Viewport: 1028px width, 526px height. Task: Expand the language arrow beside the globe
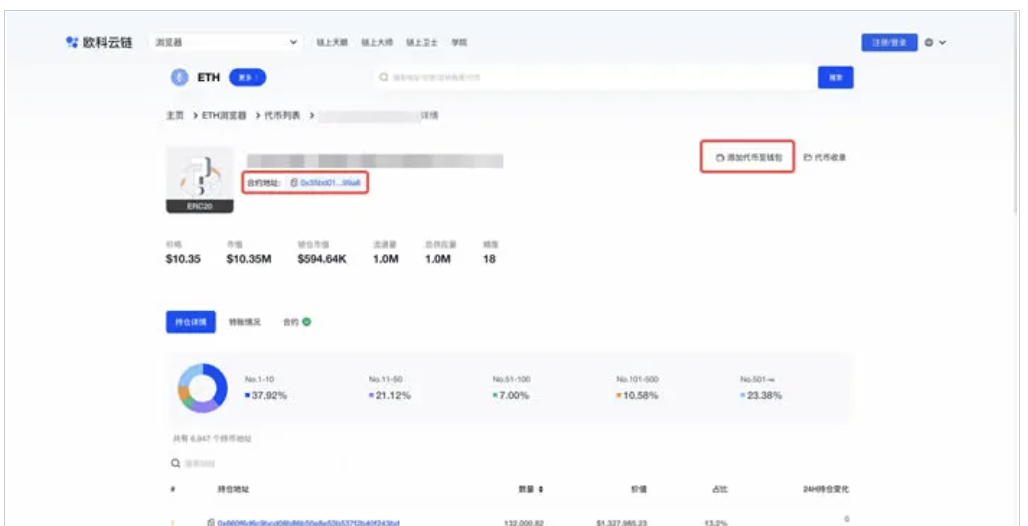point(943,43)
